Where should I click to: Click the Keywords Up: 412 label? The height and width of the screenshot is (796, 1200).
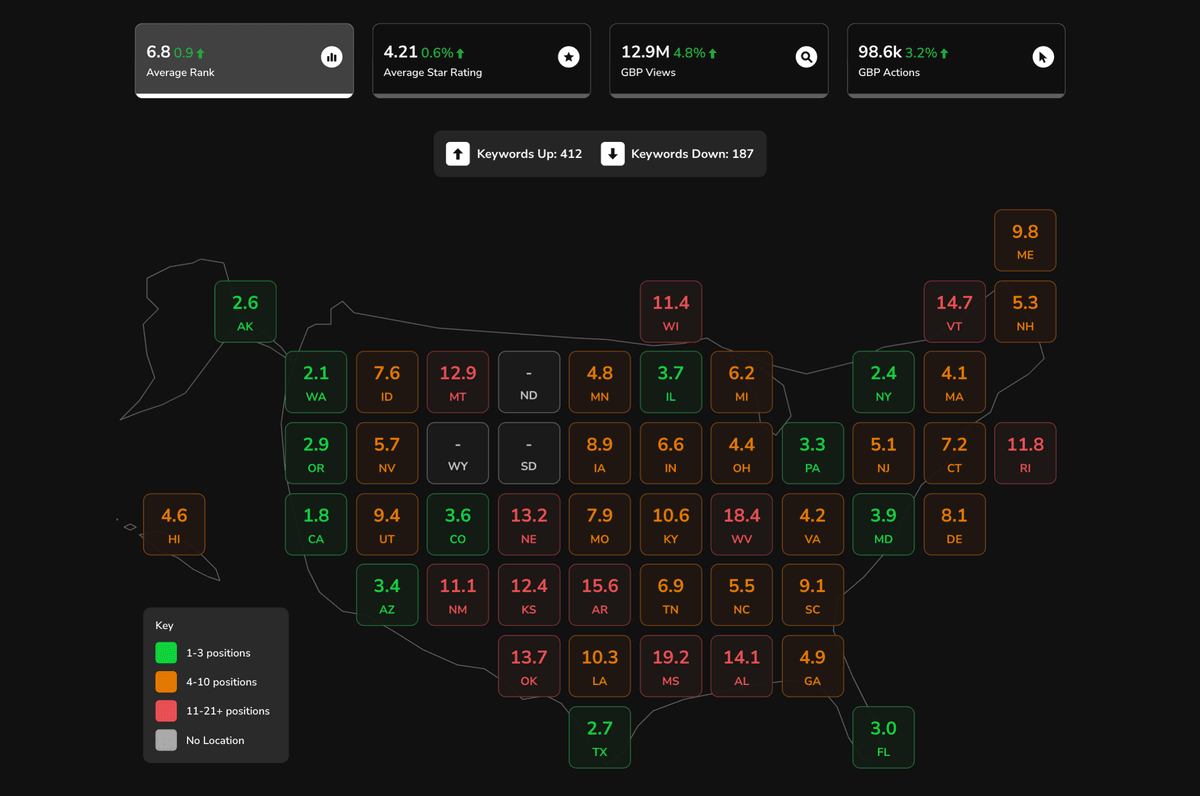tap(529, 154)
